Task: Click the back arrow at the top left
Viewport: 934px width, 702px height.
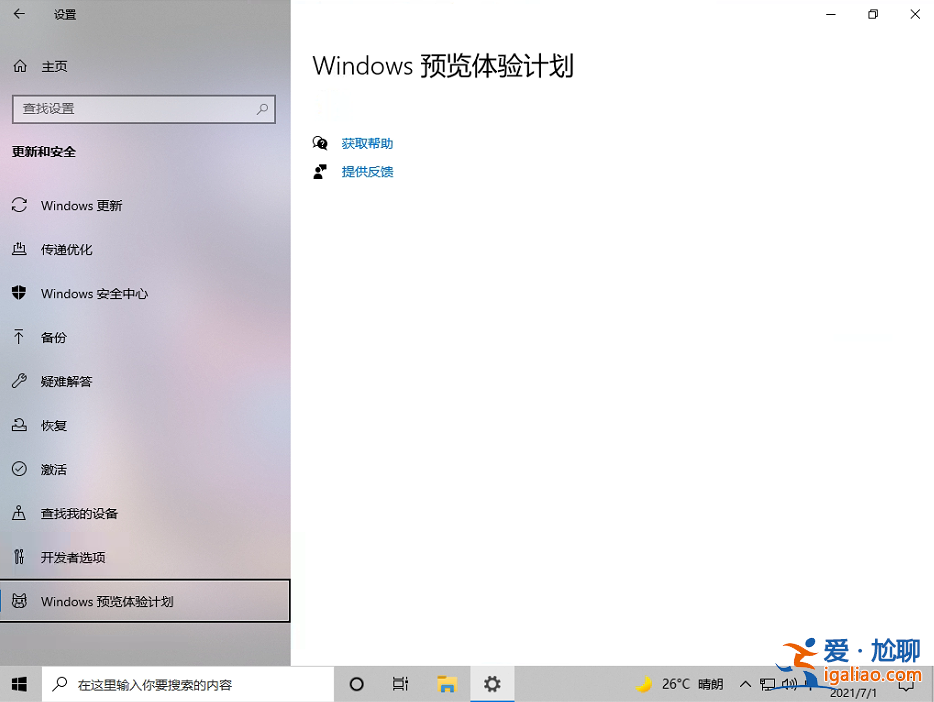Action: (x=19, y=14)
